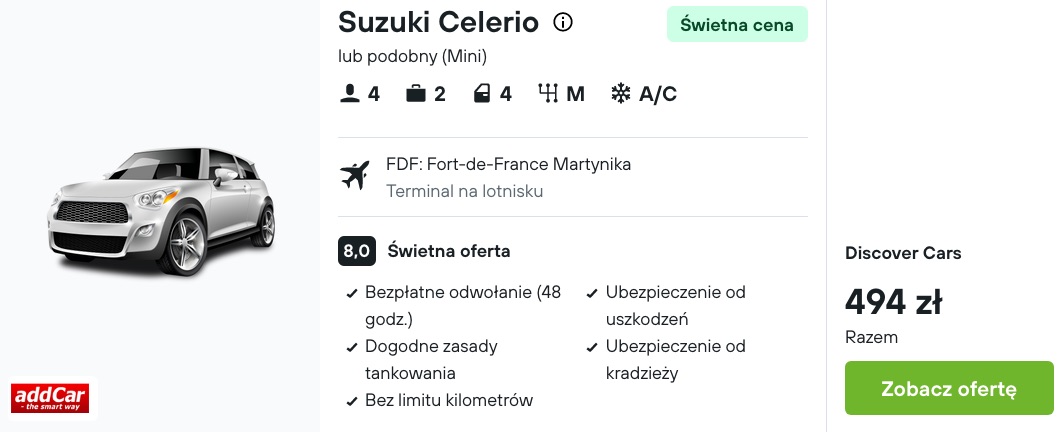Image resolution: width=1062 pixels, height=432 pixels.
Task: Click the 494 zł total price
Action: pos(893,302)
